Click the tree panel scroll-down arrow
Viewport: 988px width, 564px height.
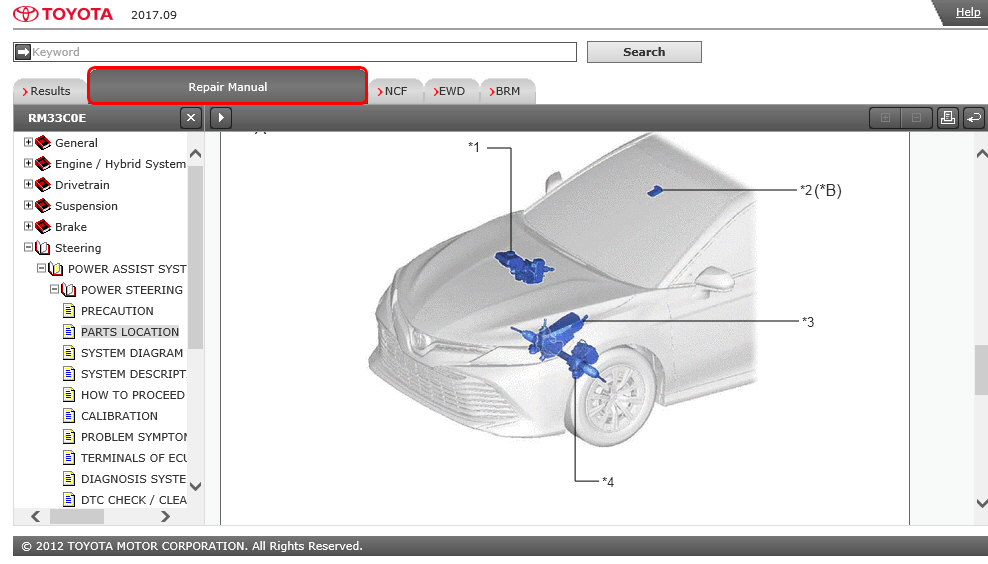pyautogui.click(x=195, y=486)
